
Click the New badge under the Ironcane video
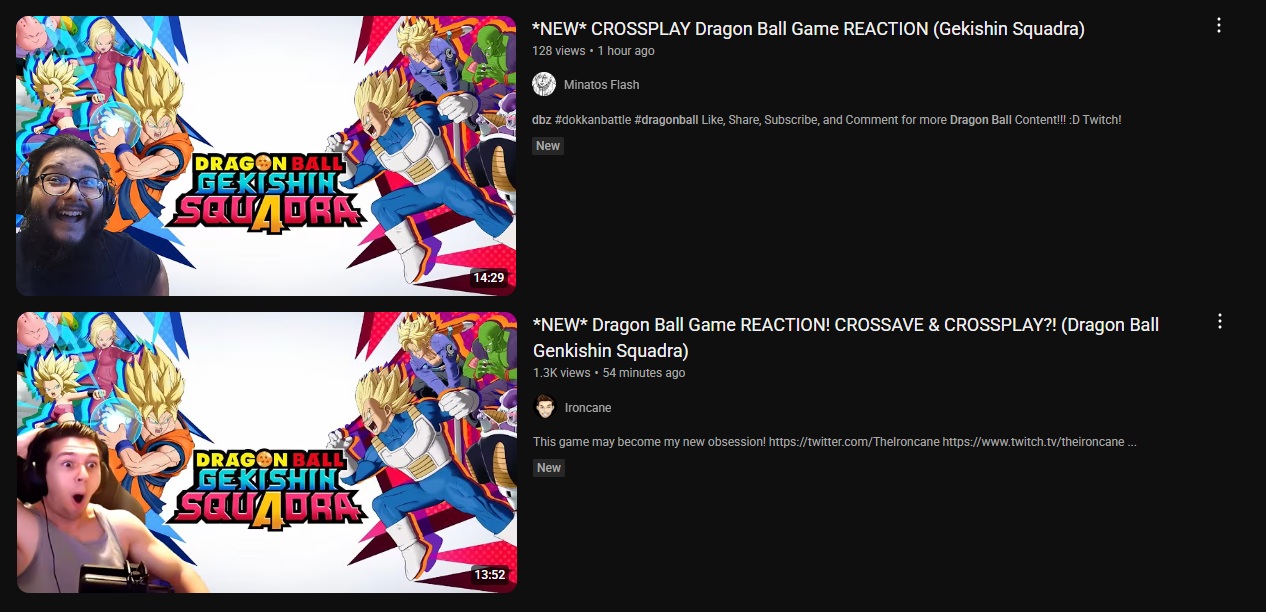(549, 468)
